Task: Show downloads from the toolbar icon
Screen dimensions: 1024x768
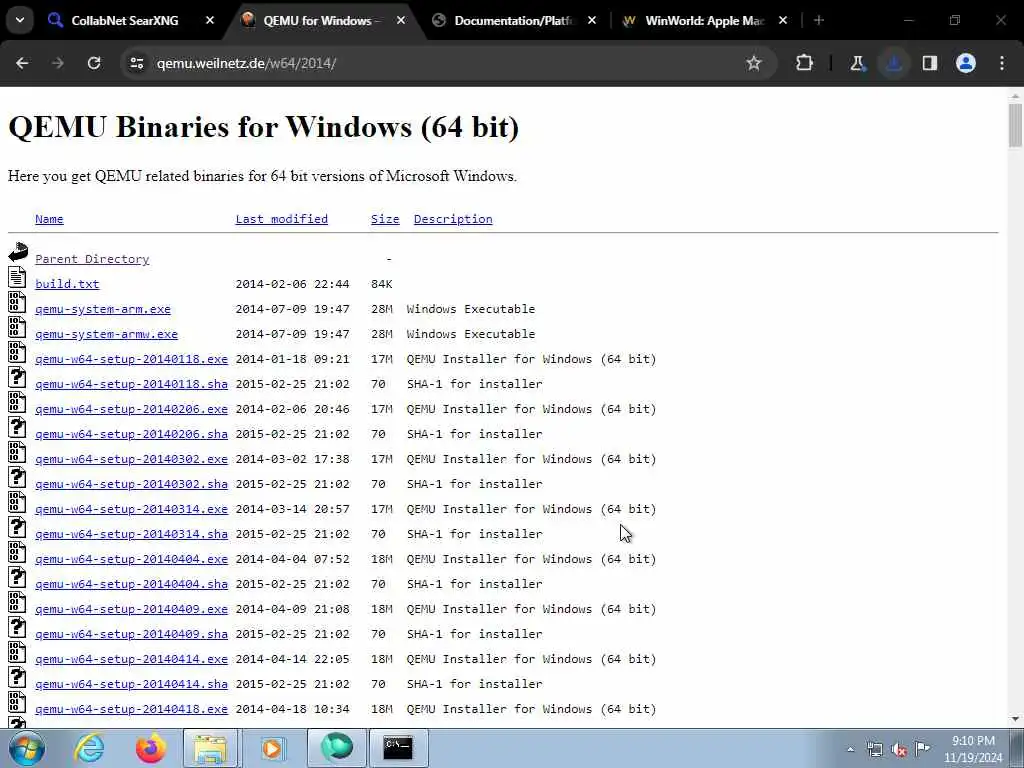Action: click(893, 63)
